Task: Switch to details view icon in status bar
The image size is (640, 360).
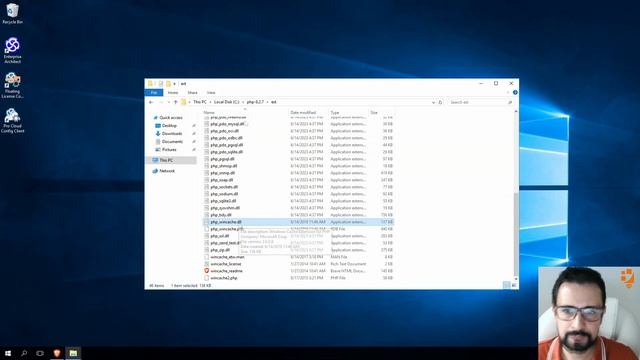Action: click(507, 285)
